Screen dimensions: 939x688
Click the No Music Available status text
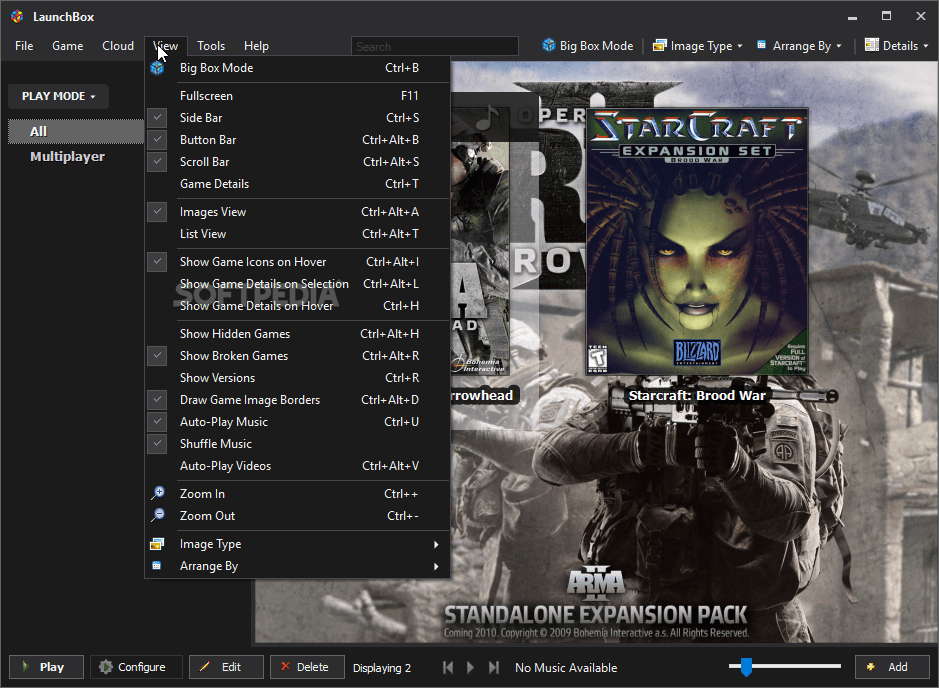point(566,668)
